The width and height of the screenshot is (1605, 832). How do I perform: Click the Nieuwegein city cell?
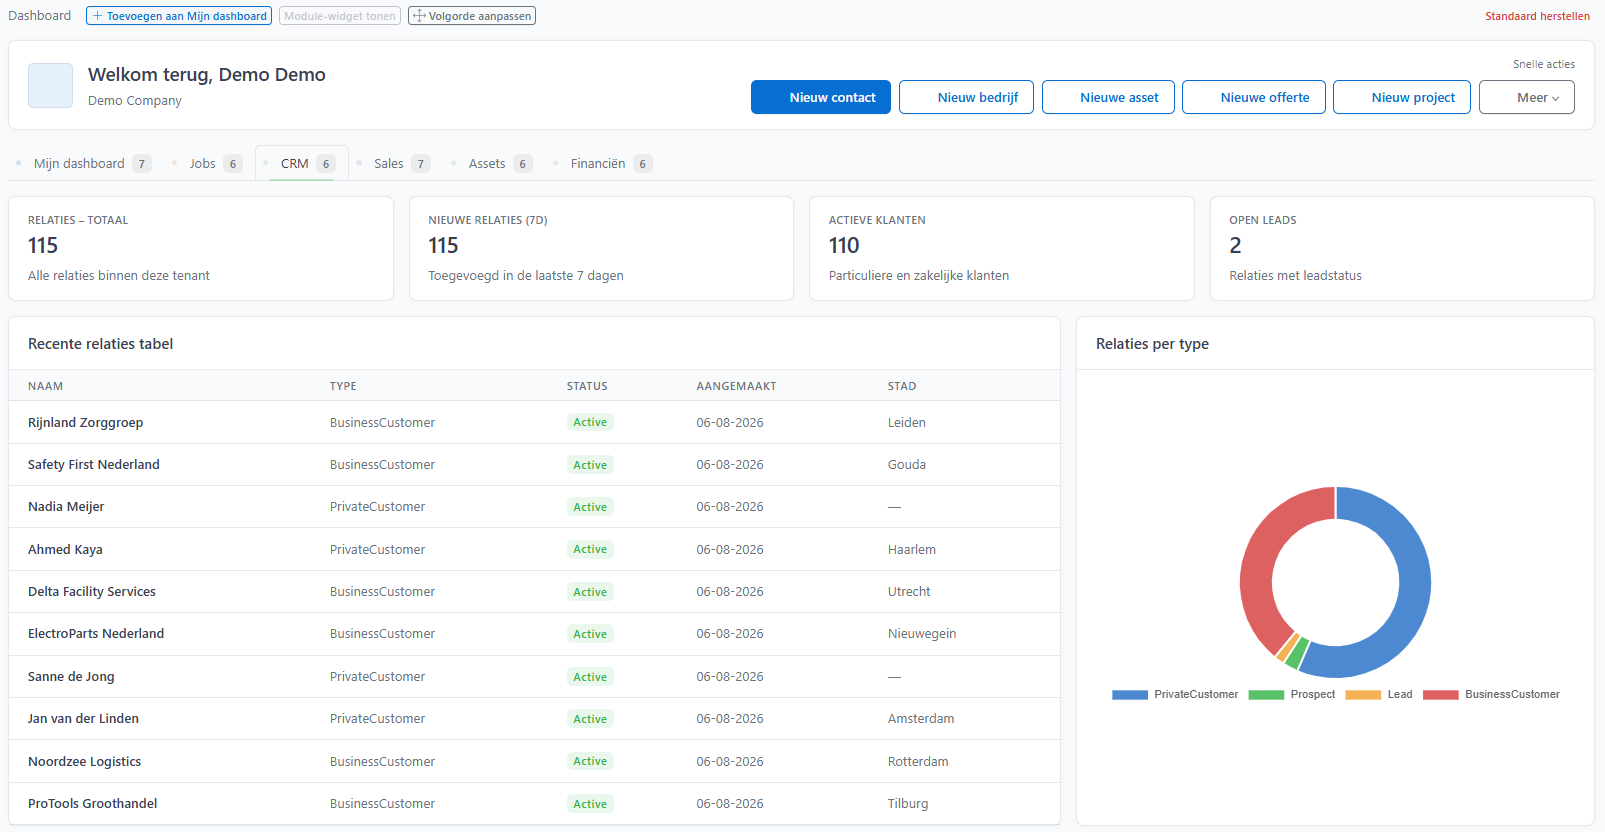(x=922, y=633)
